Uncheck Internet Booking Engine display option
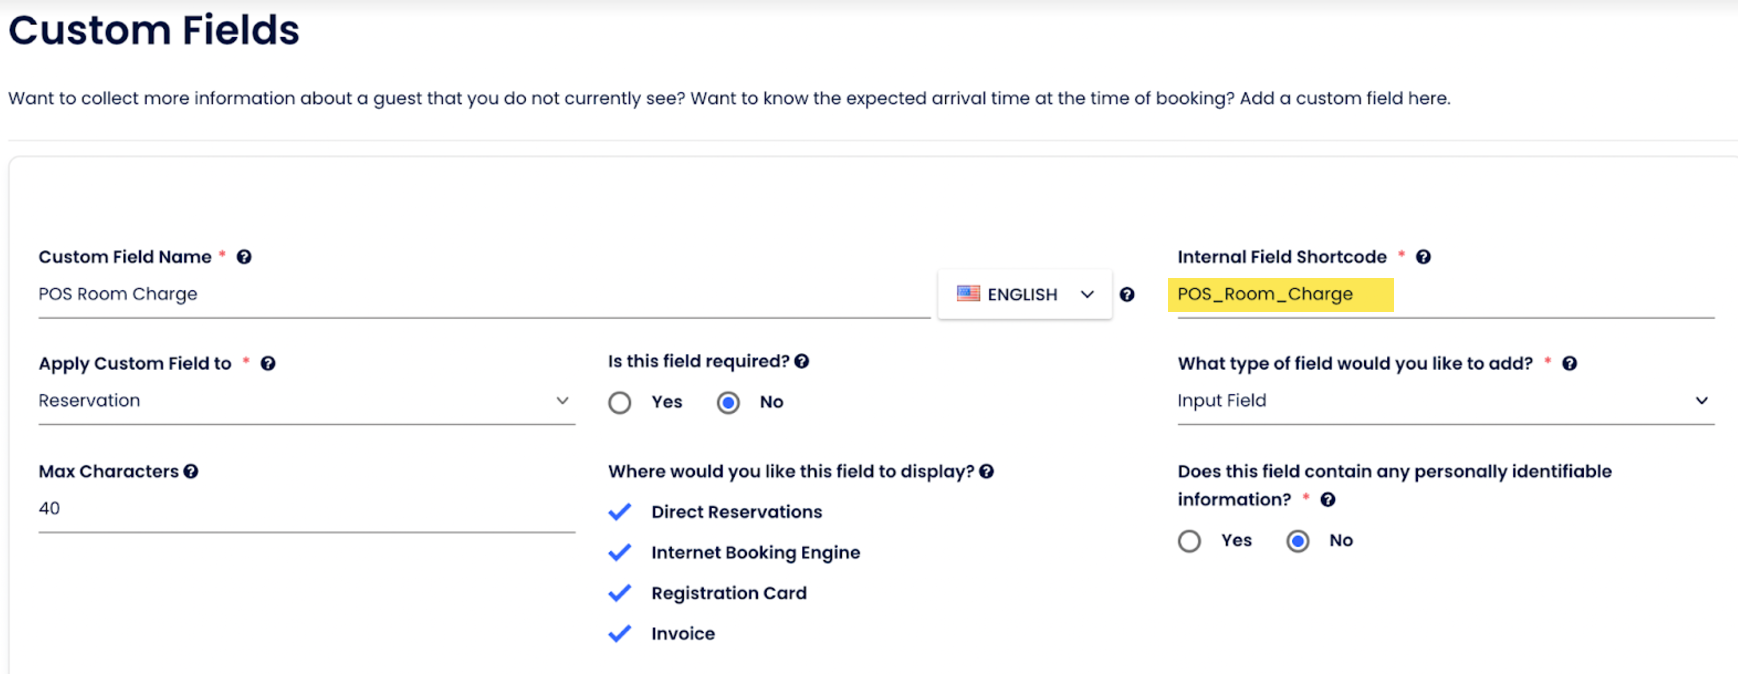 [x=620, y=553]
